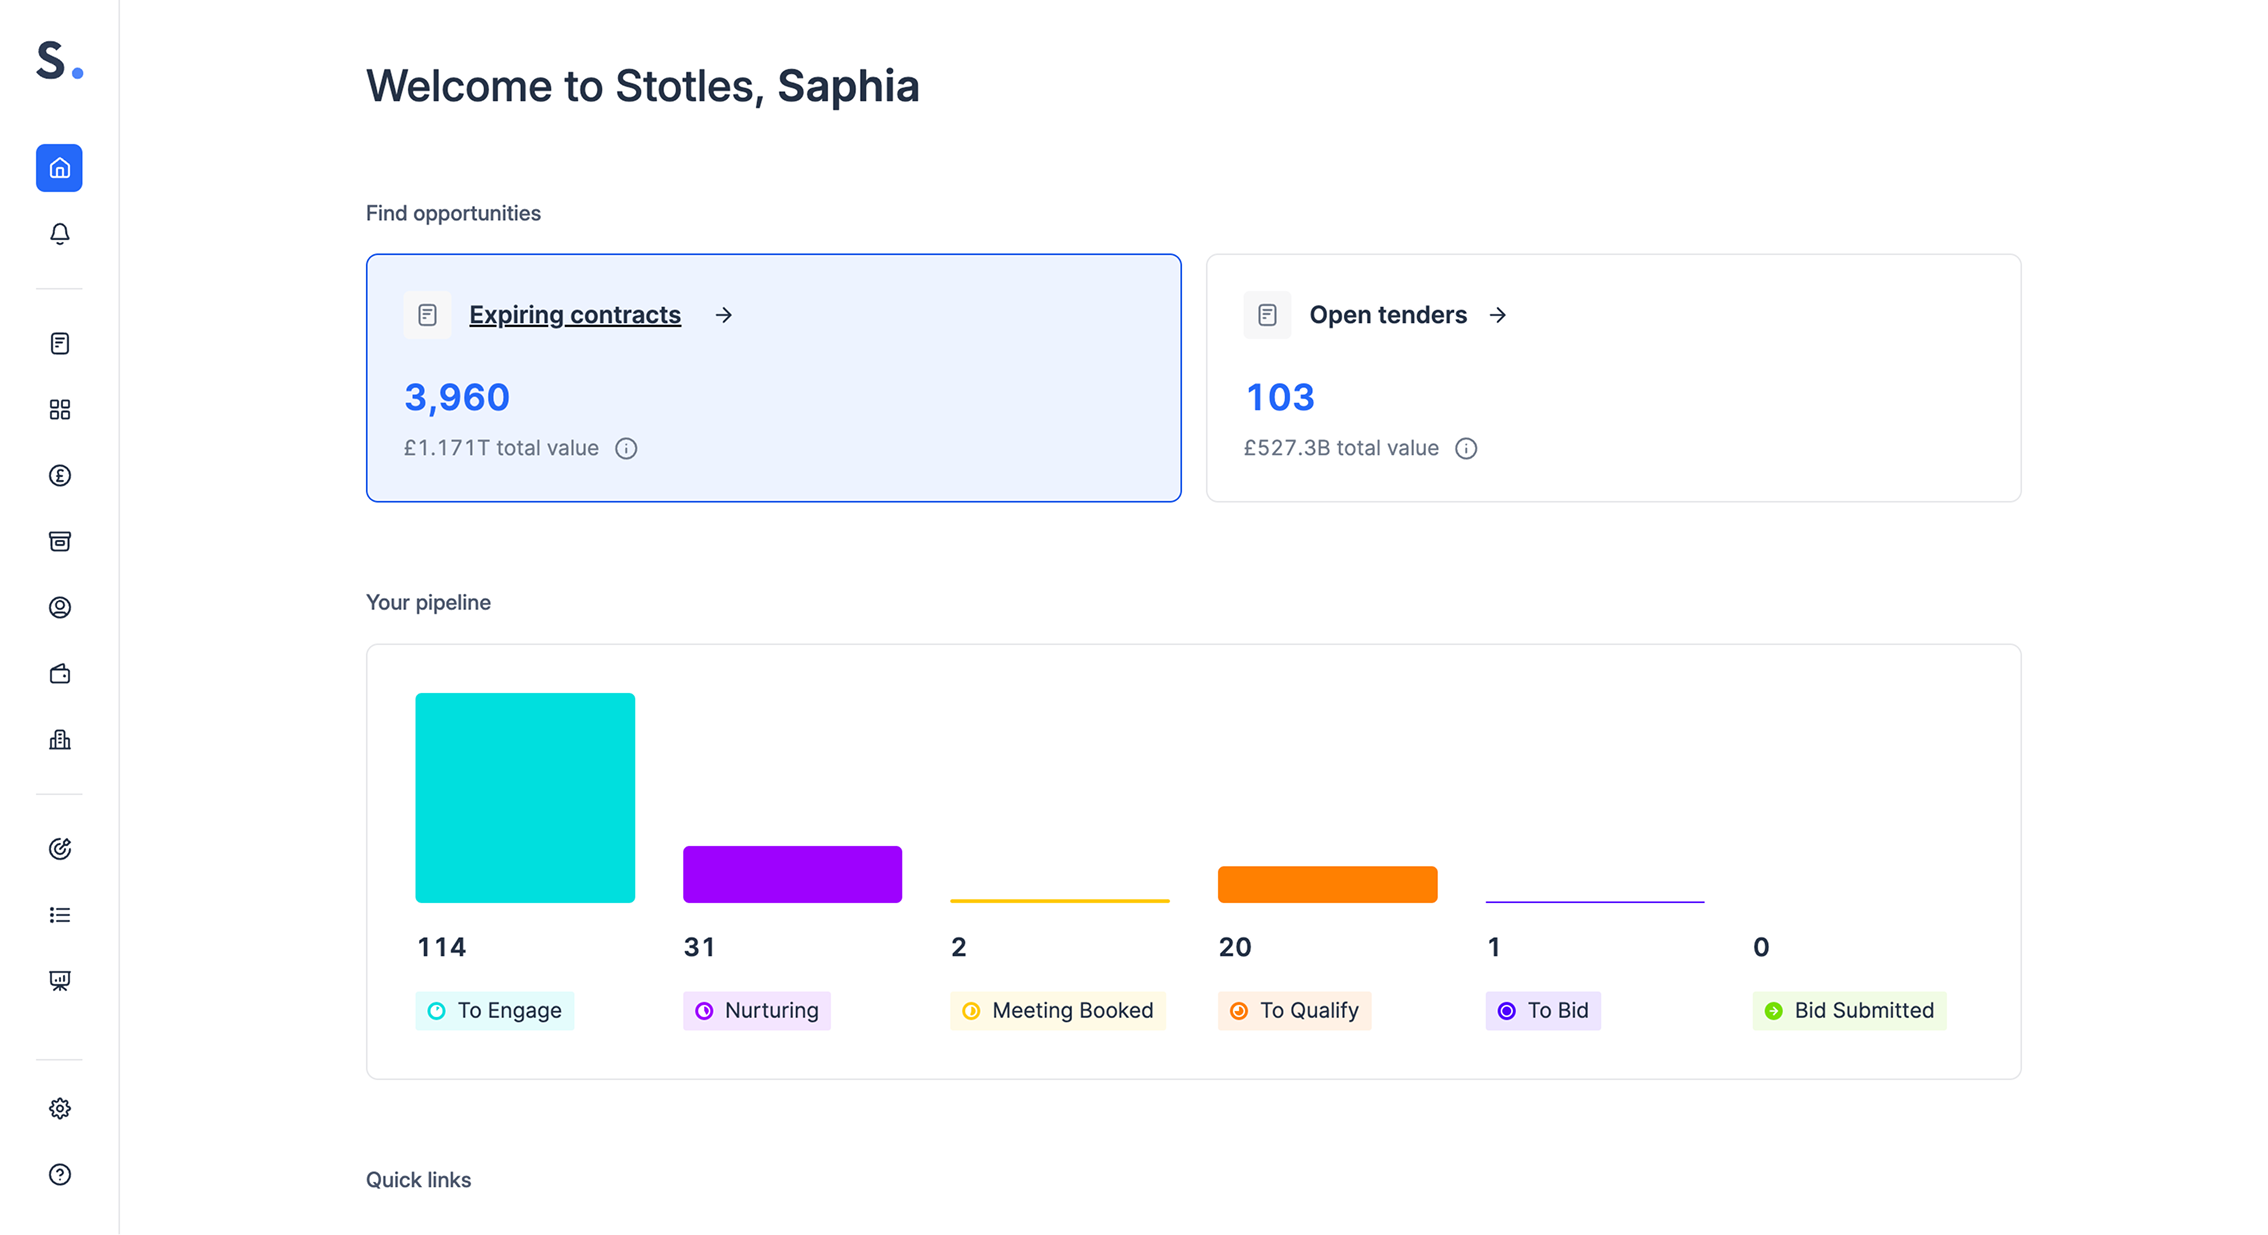
Task: Open the Open tenders card
Action: [x=1387, y=315]
